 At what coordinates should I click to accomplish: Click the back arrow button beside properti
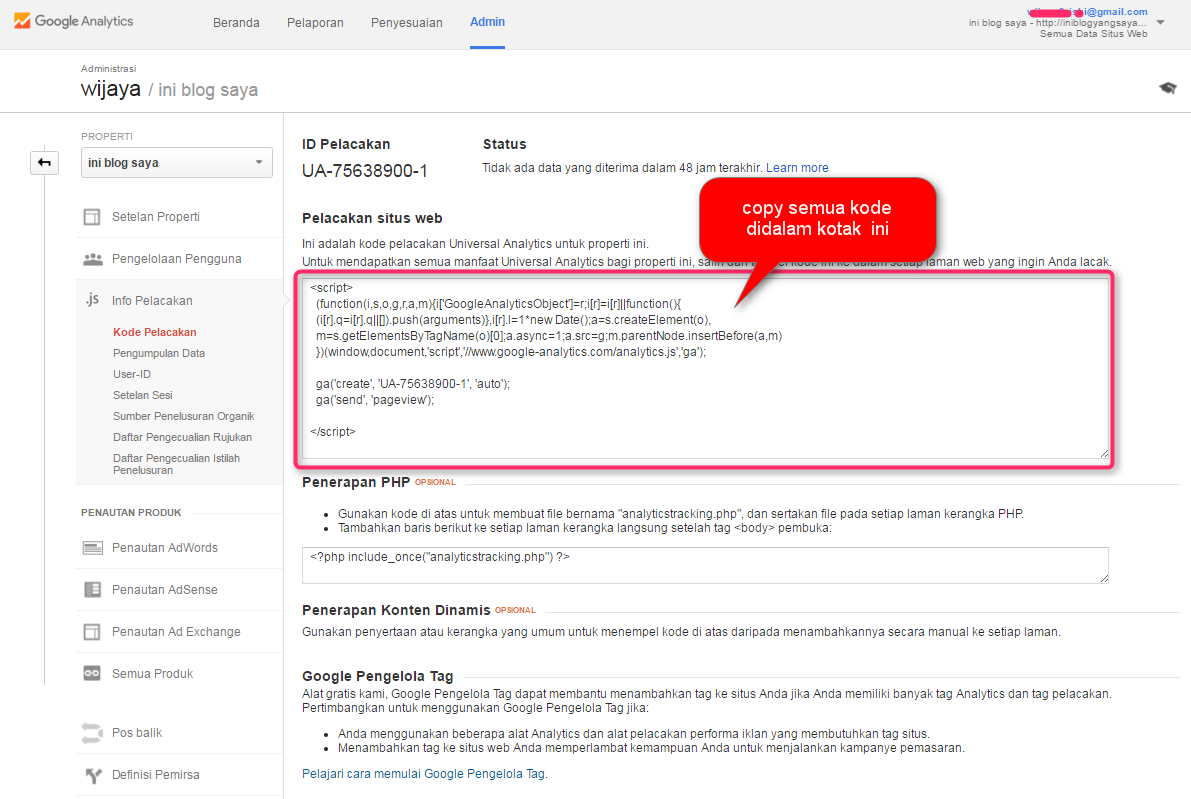pyautogui.click(x=44, y=163)
